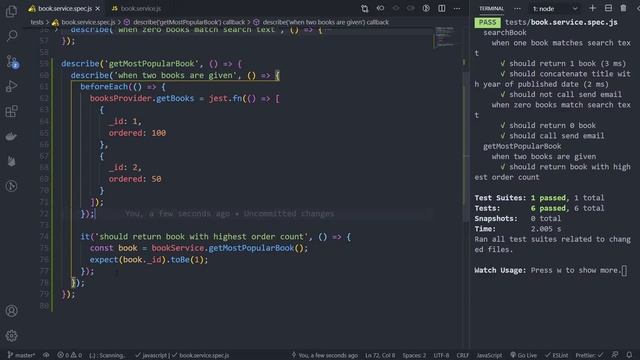Click Prettier status item
Viewport: 640px width, 360px height.
589,355
